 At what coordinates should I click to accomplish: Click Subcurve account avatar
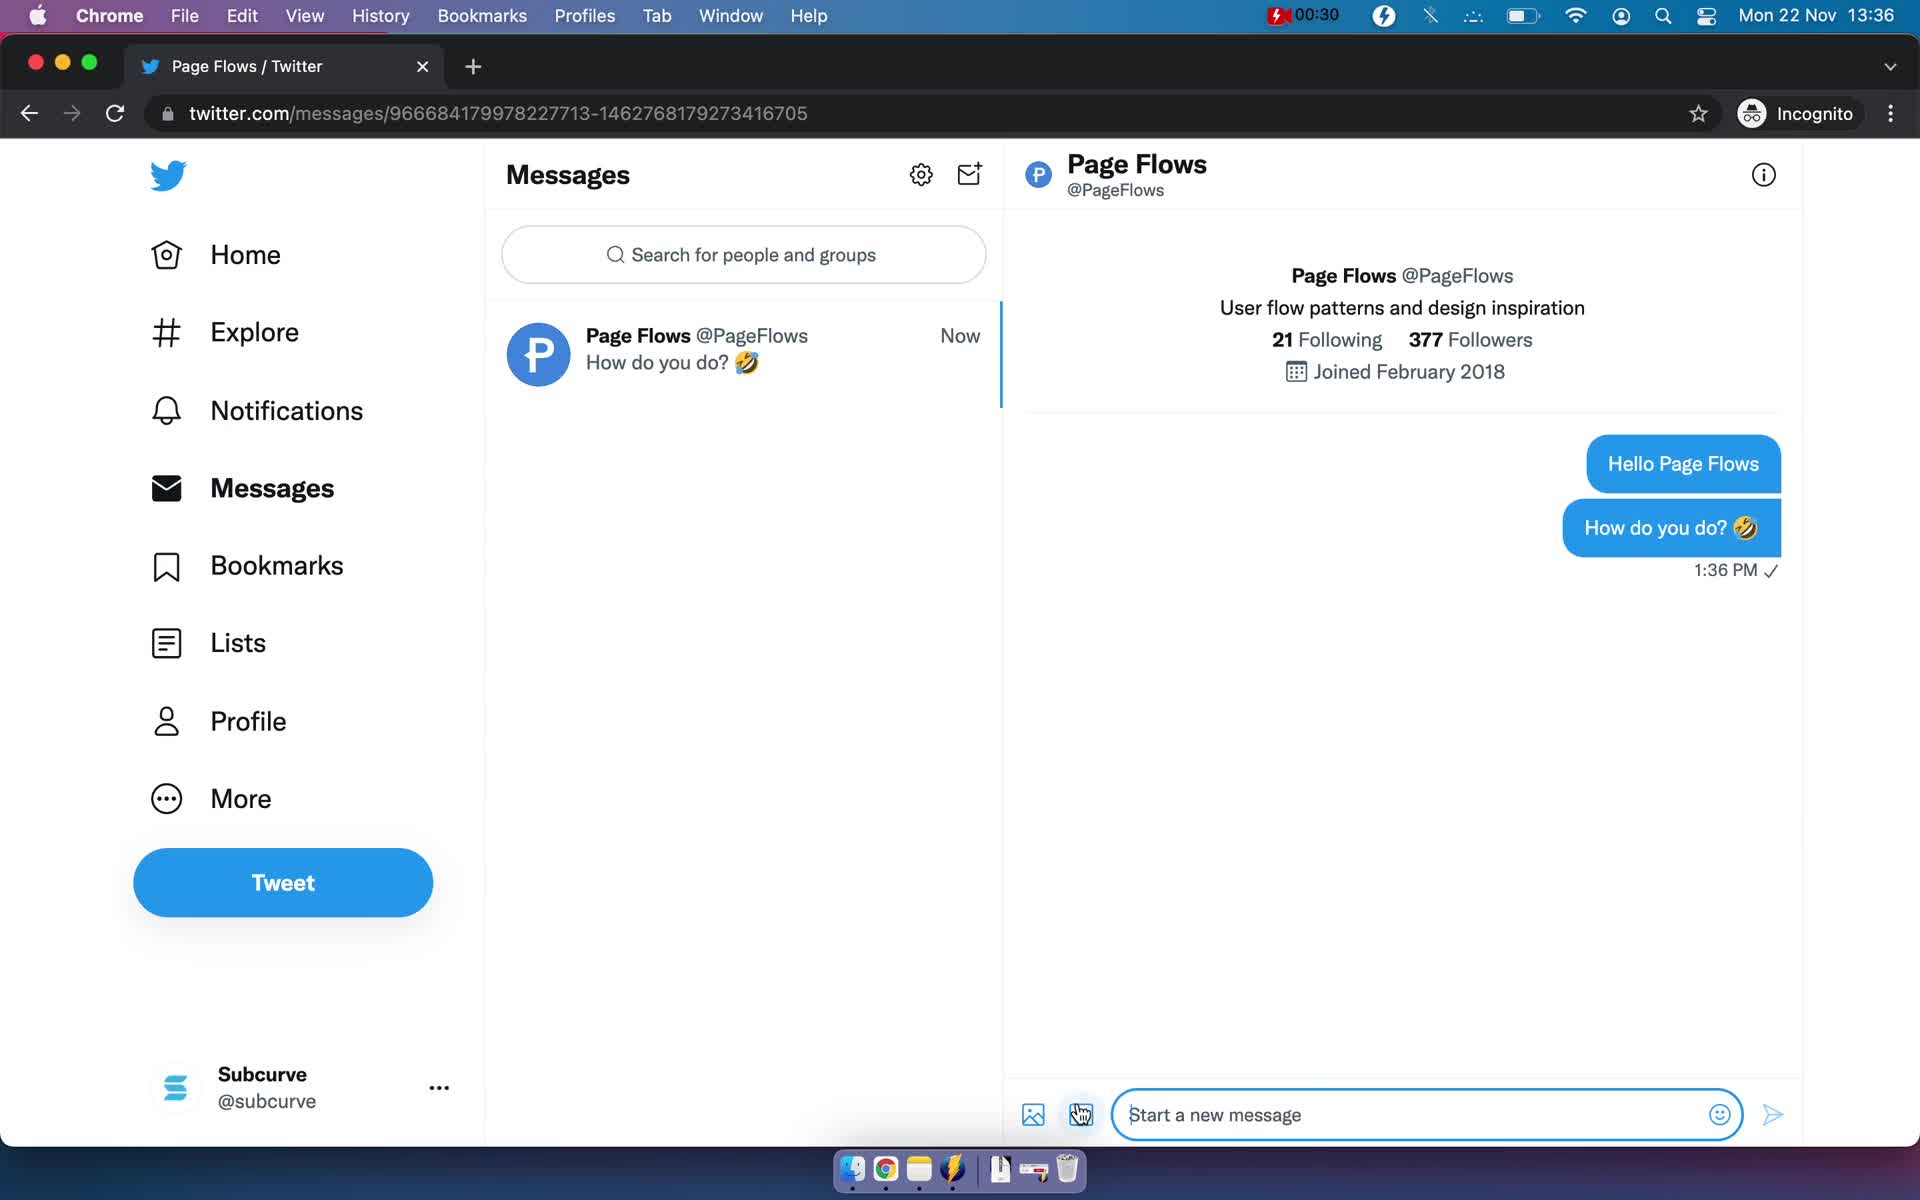[175, 1087]
